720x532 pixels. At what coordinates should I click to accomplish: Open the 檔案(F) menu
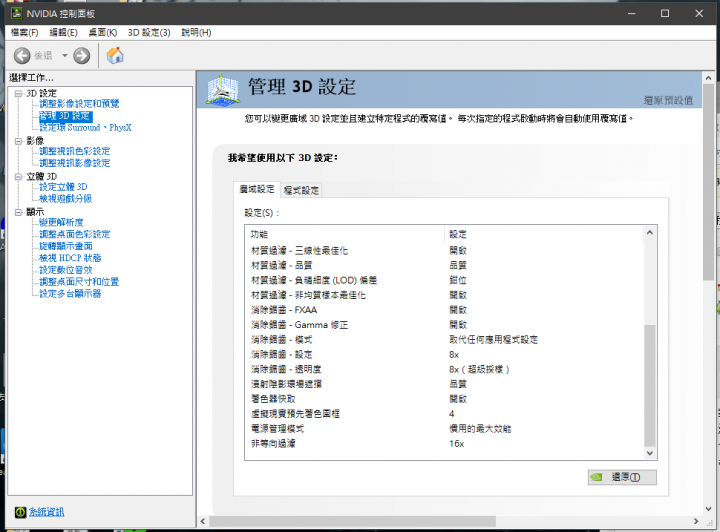(24, 33)
